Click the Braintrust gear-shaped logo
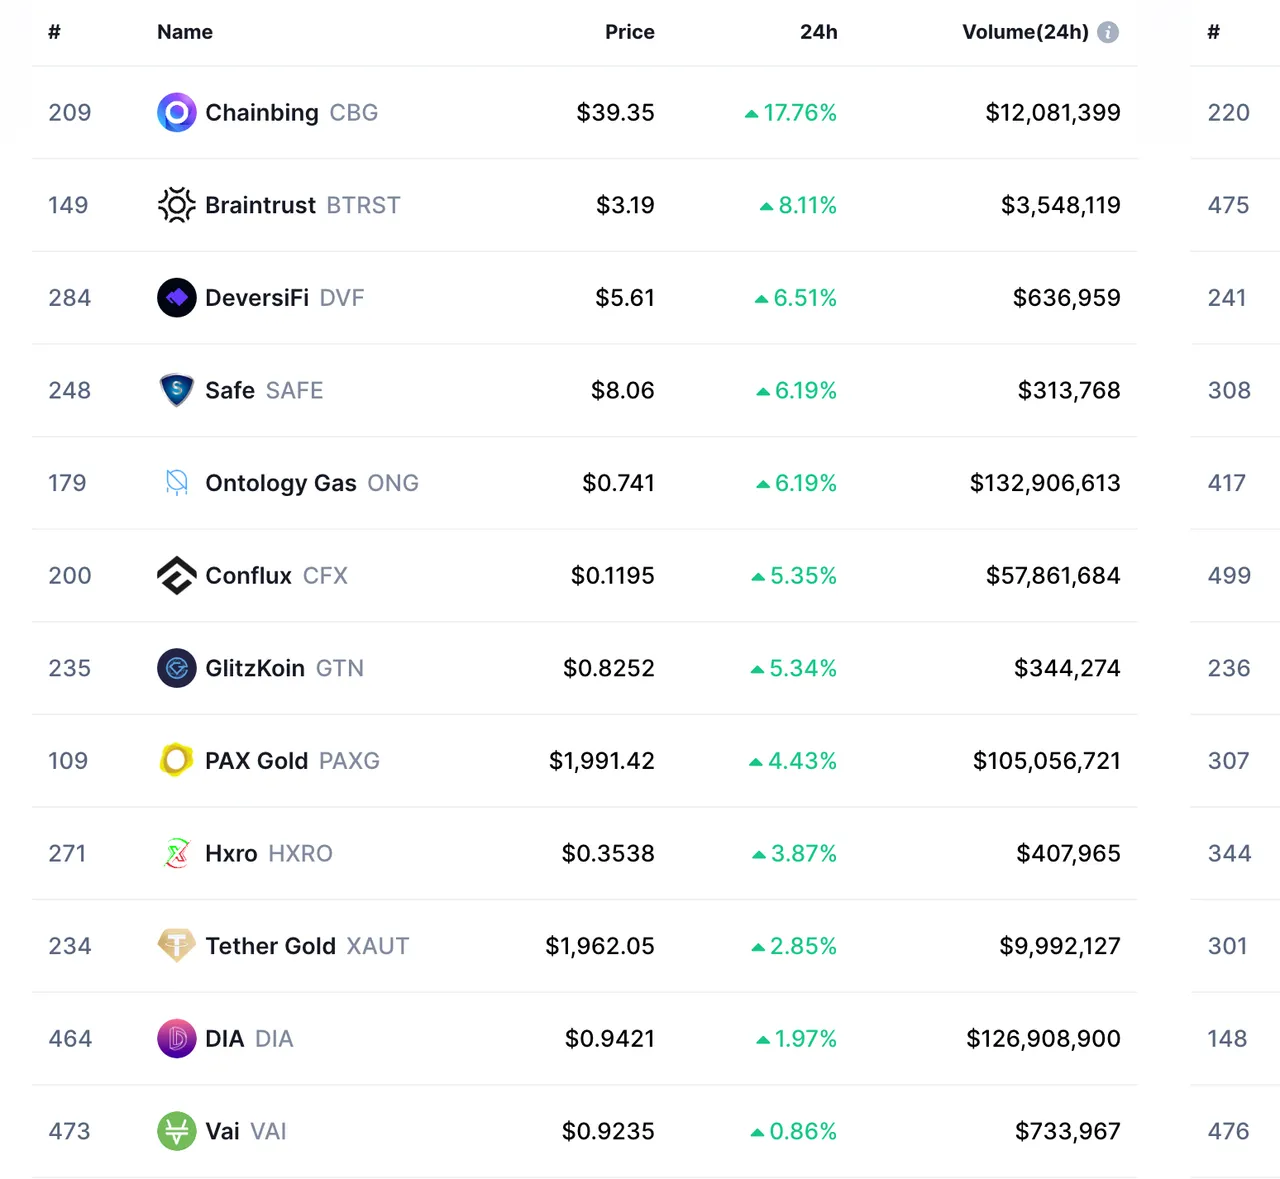The width and height of the screenshot is (1280, 1179). point(177,205)
